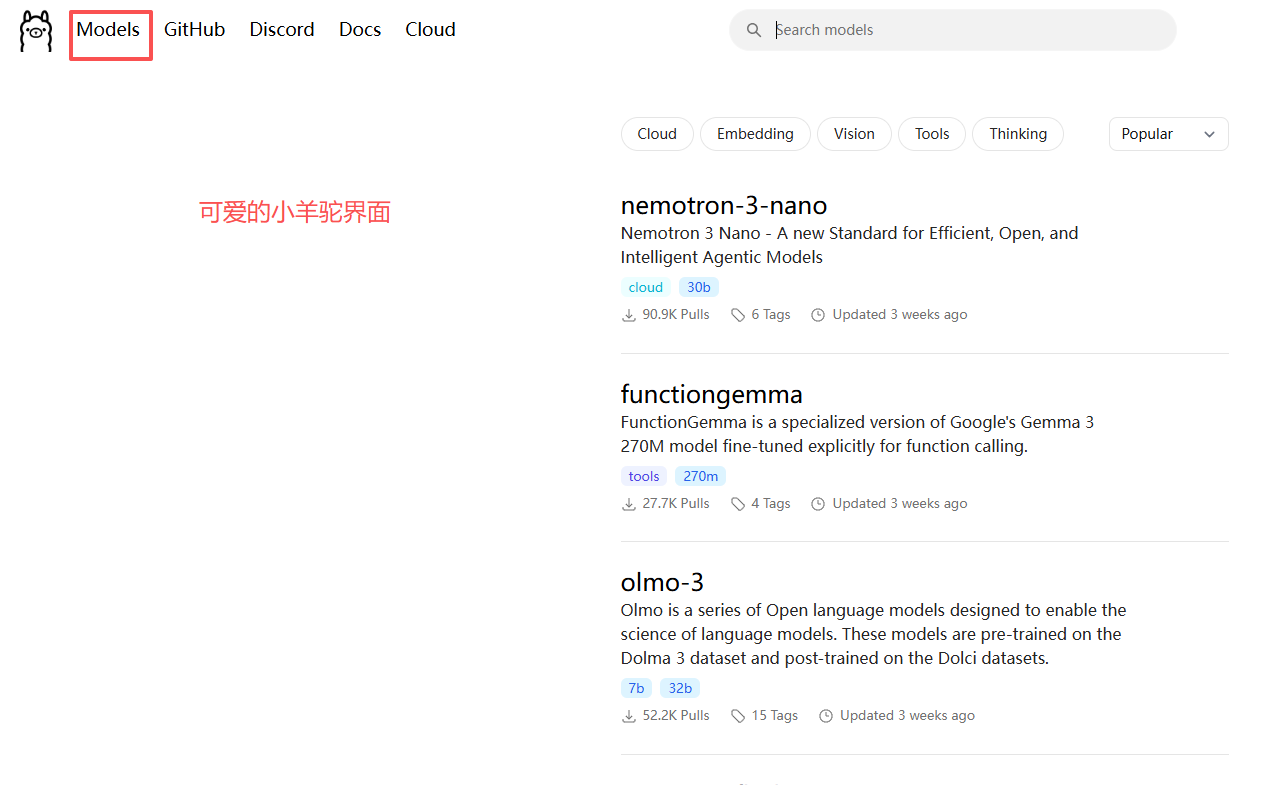Go to GitHub from top navigation
1268x785 pixels.
coord(194,30)
